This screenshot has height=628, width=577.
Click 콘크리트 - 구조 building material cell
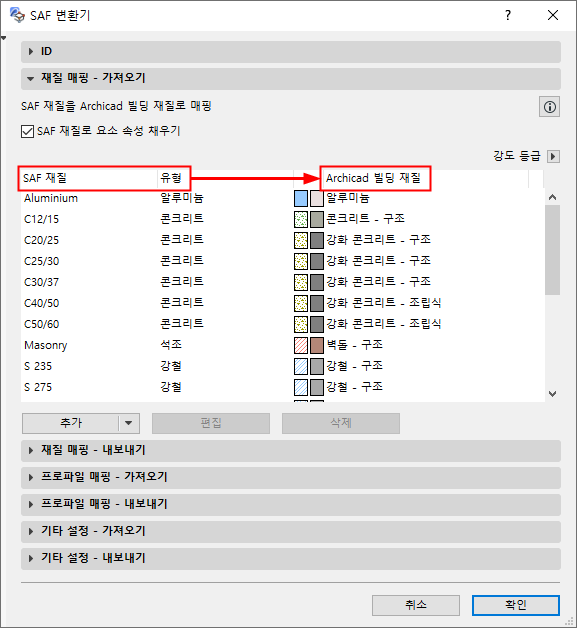click(x=366, y=219)
